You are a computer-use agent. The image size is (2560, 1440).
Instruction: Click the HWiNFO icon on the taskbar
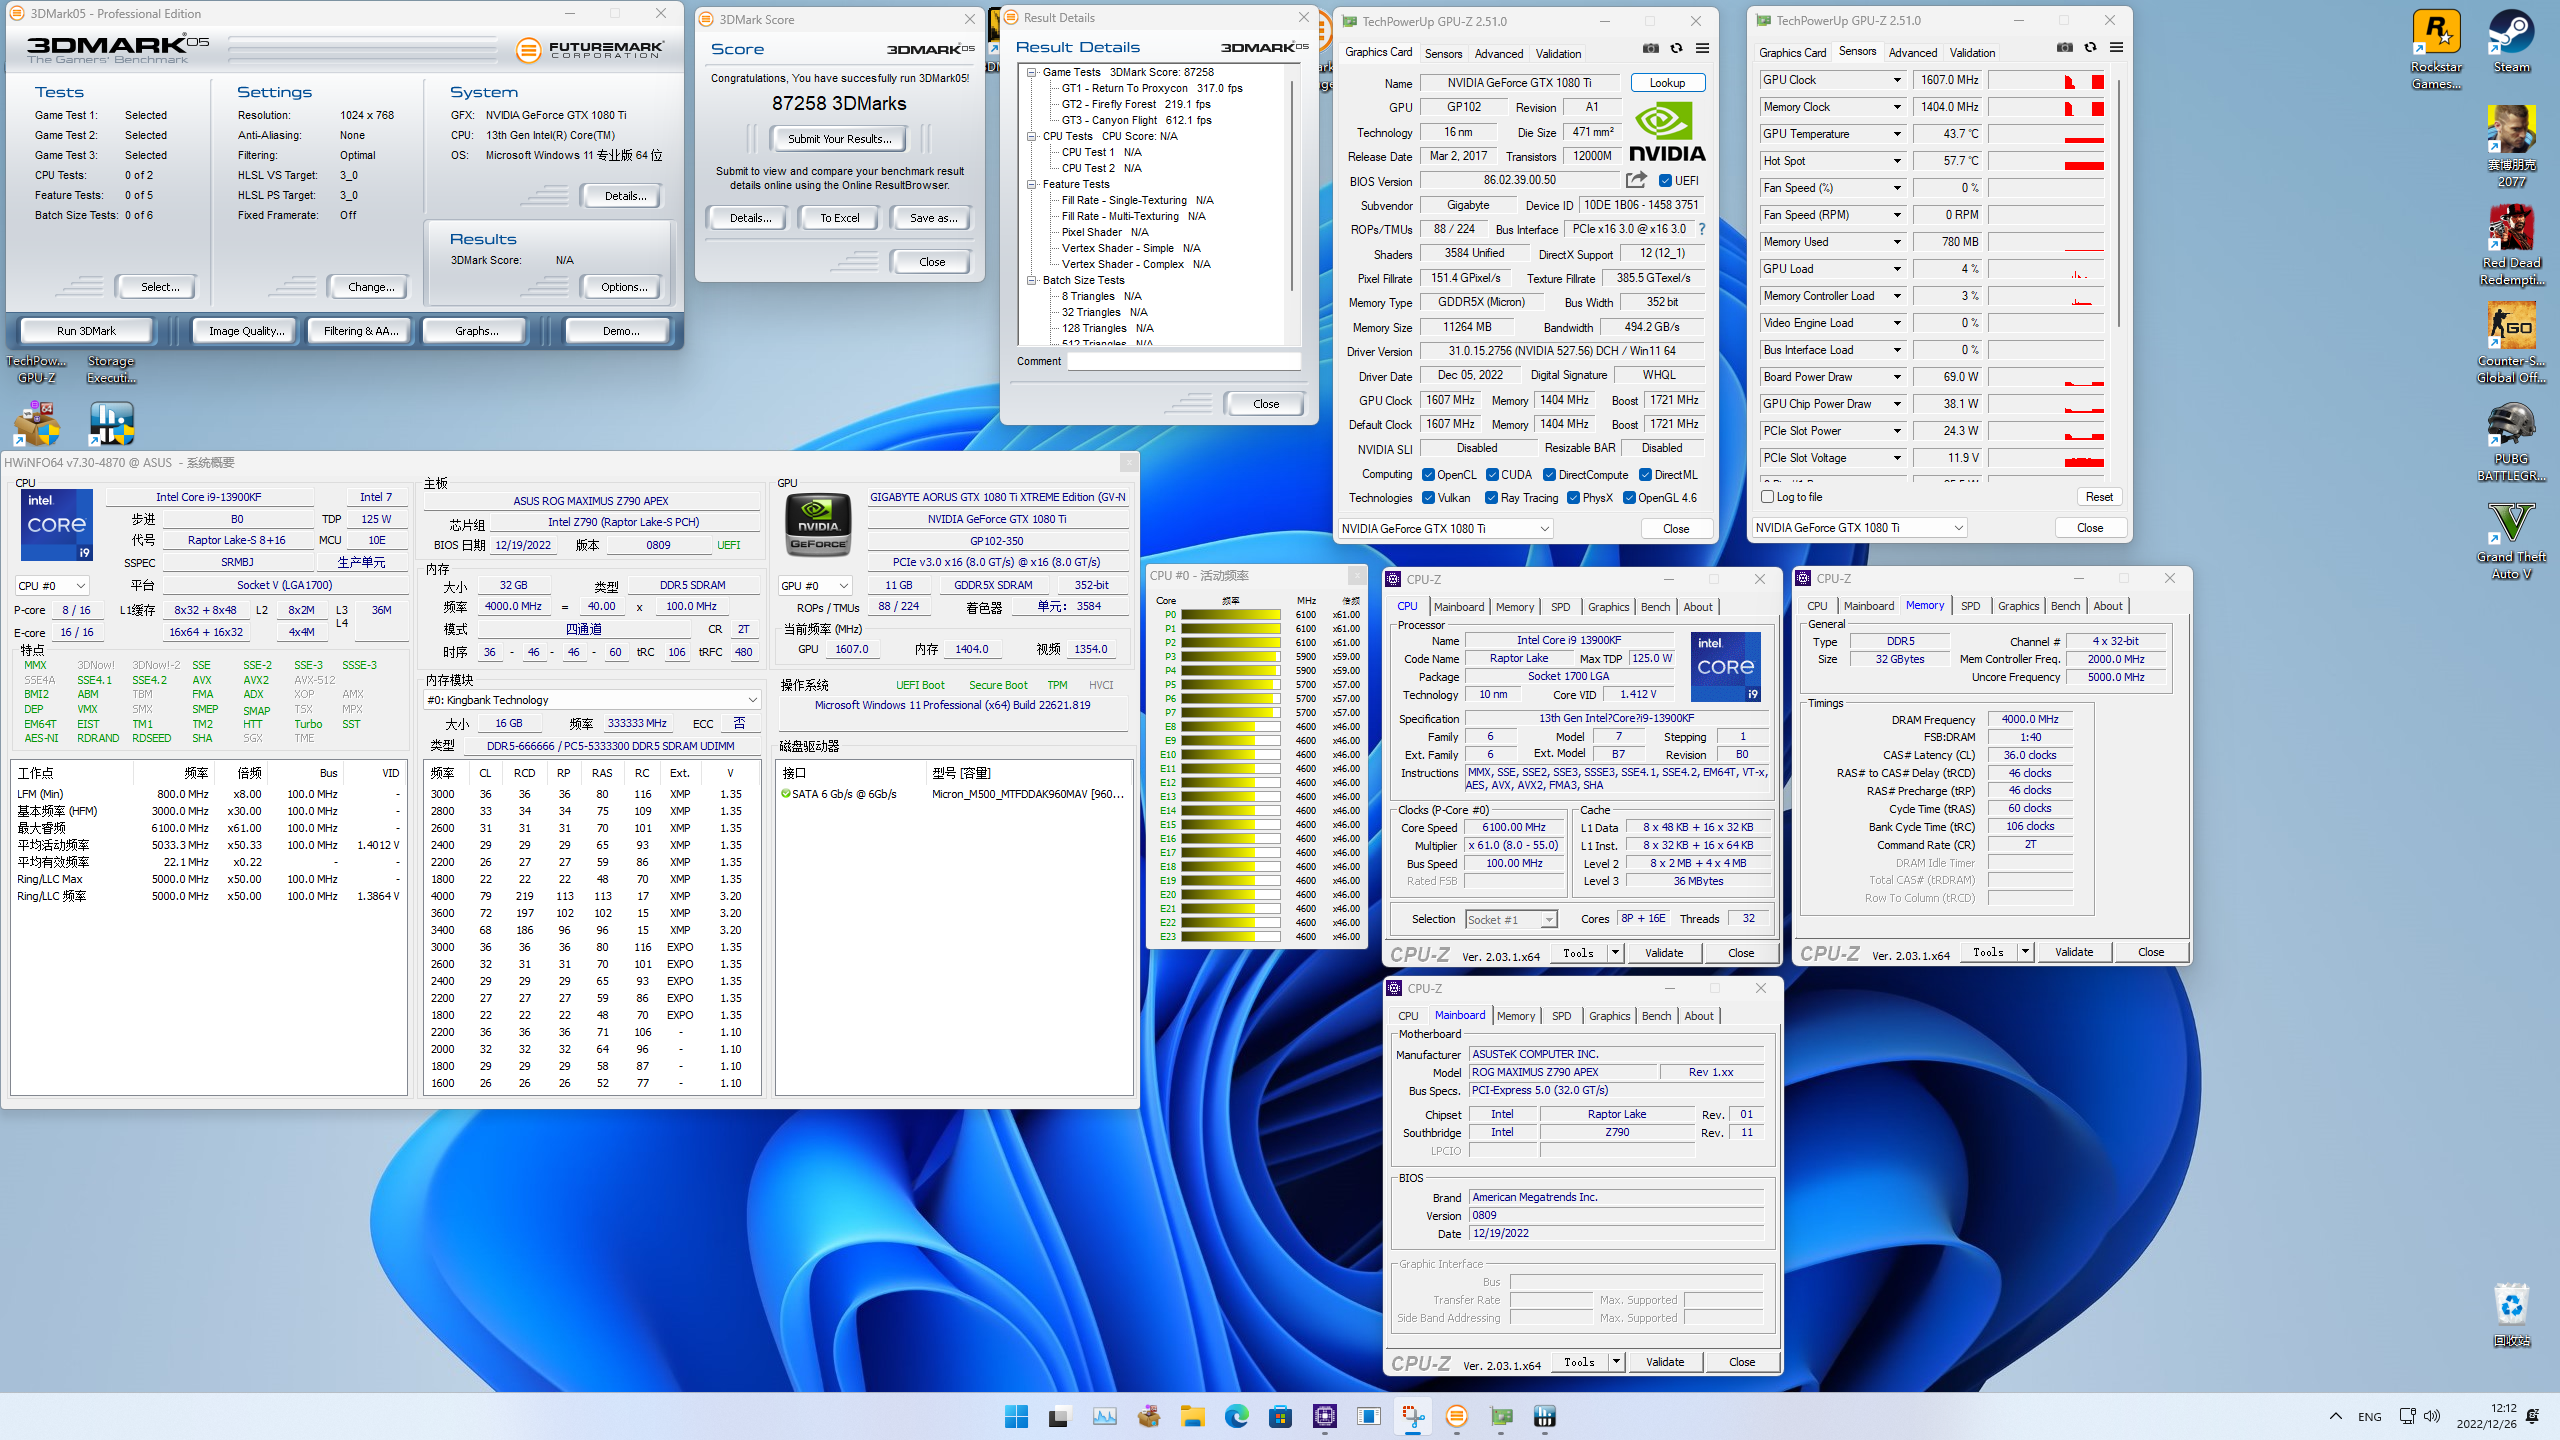(1544, 1416)
